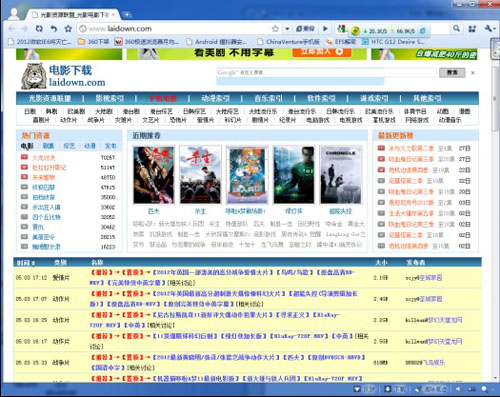Viewport: 500px width, 397px height.
Task: Select the 影视索引 navigation menu item
Action: coord(109,98)
